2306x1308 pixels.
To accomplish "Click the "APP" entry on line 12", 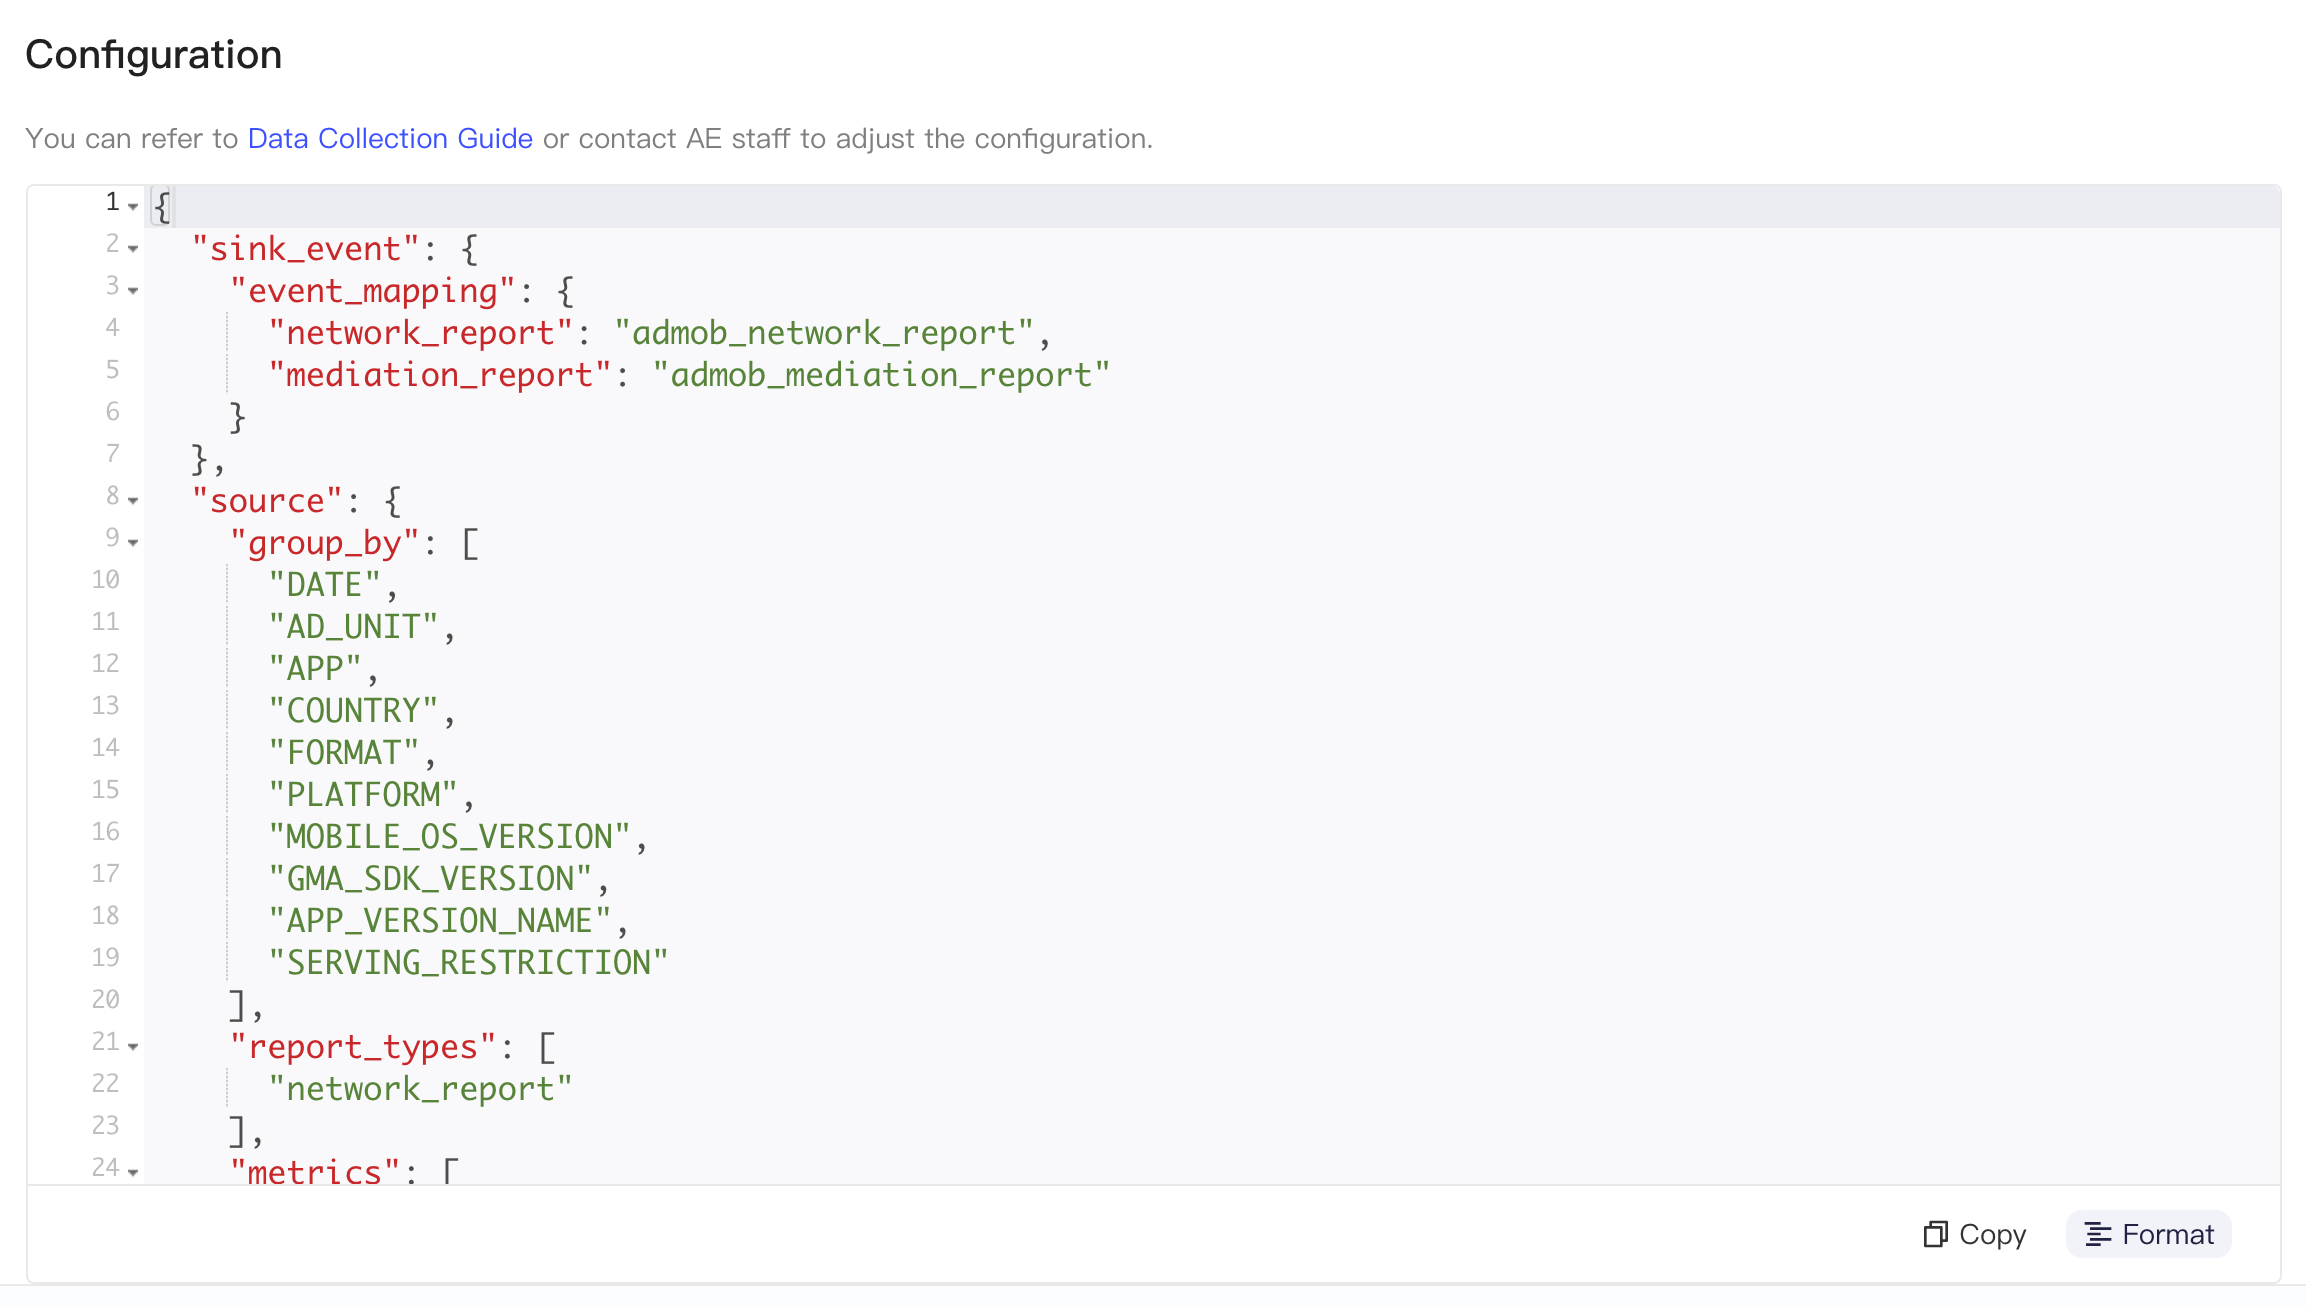I will [x=315, y=669].
